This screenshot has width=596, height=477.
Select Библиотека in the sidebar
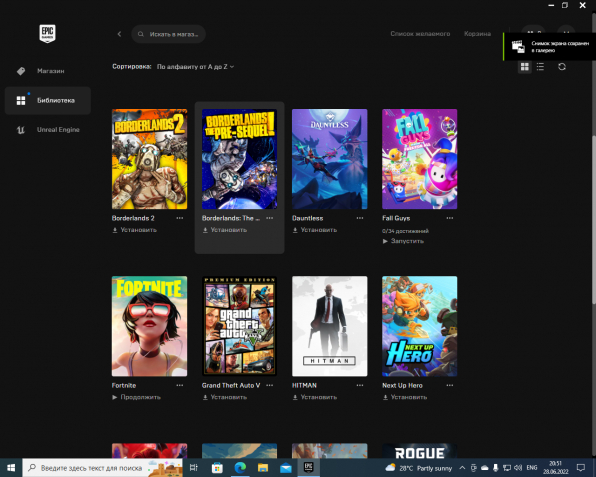tap(48, 100)
